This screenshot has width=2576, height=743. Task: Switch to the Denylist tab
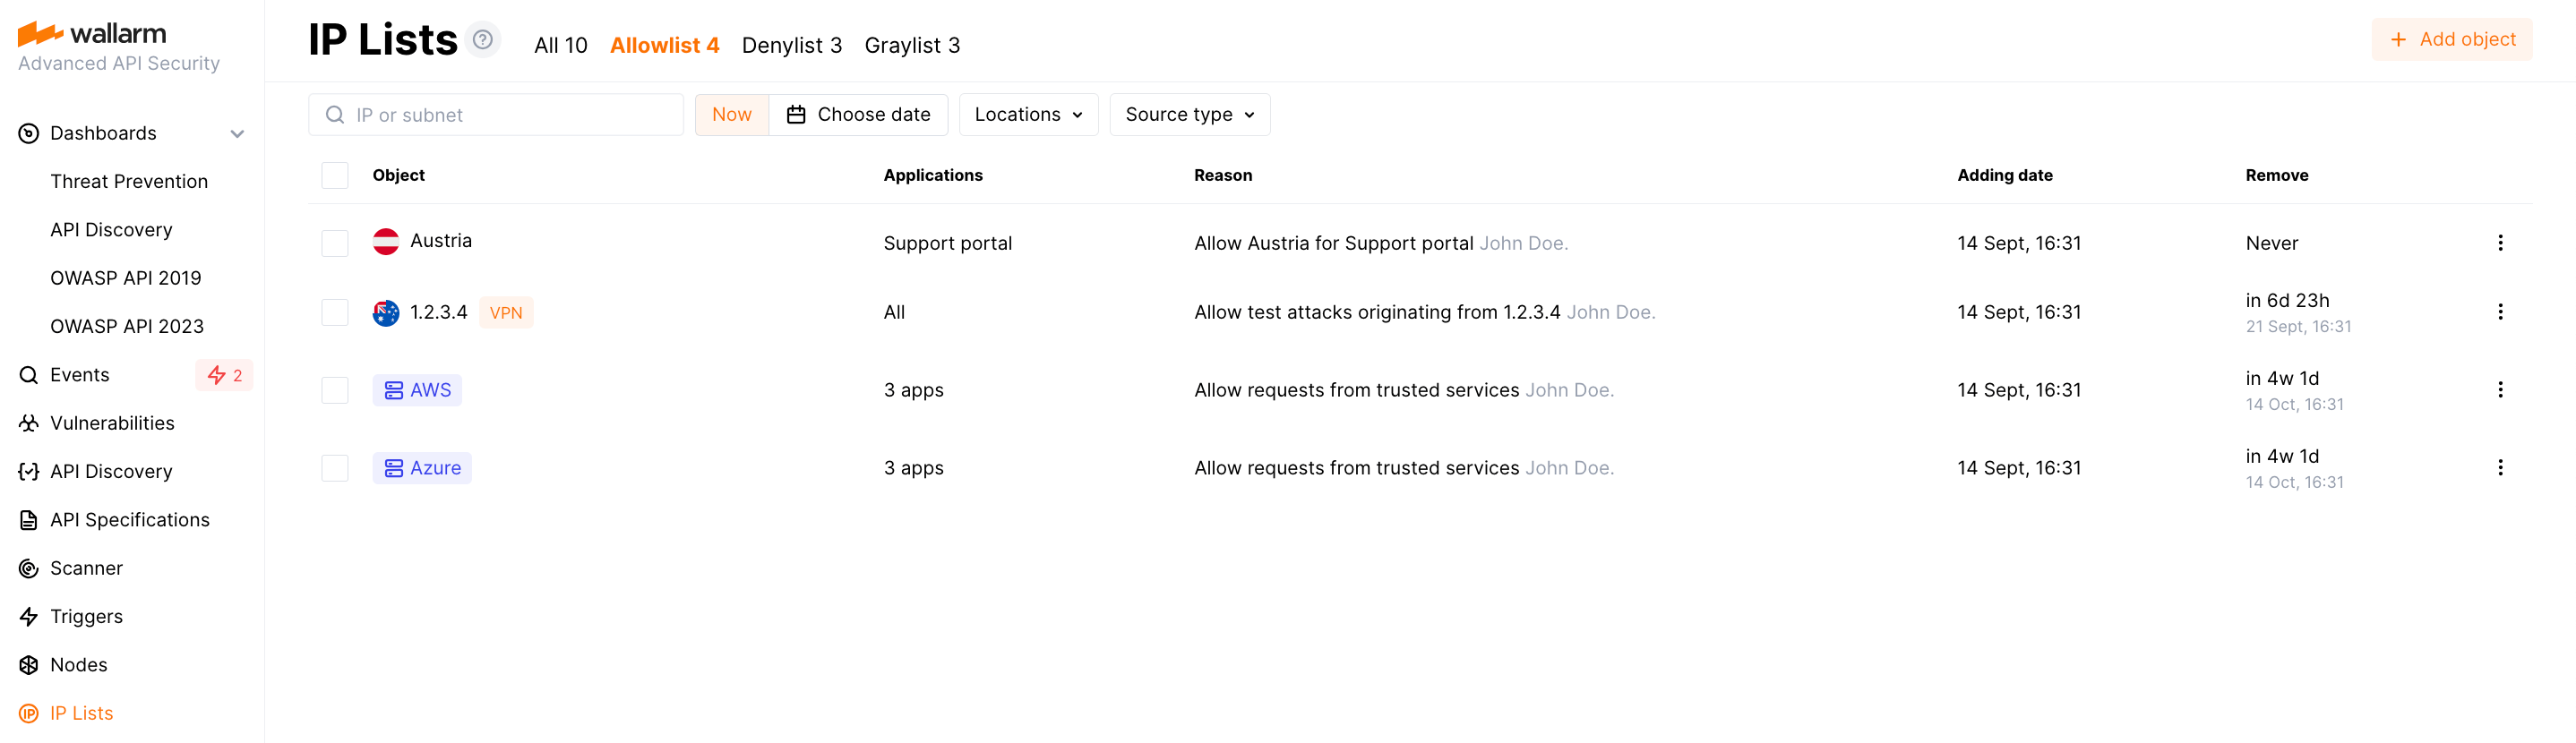point(791,46)
